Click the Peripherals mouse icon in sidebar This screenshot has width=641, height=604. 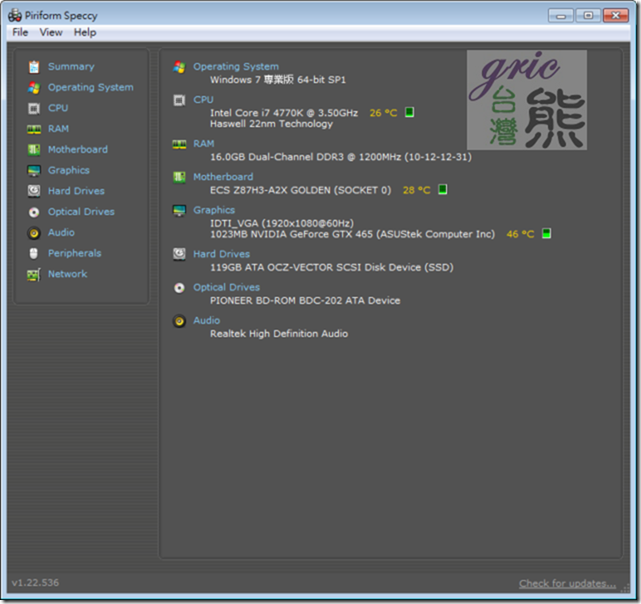pos(34,254)
